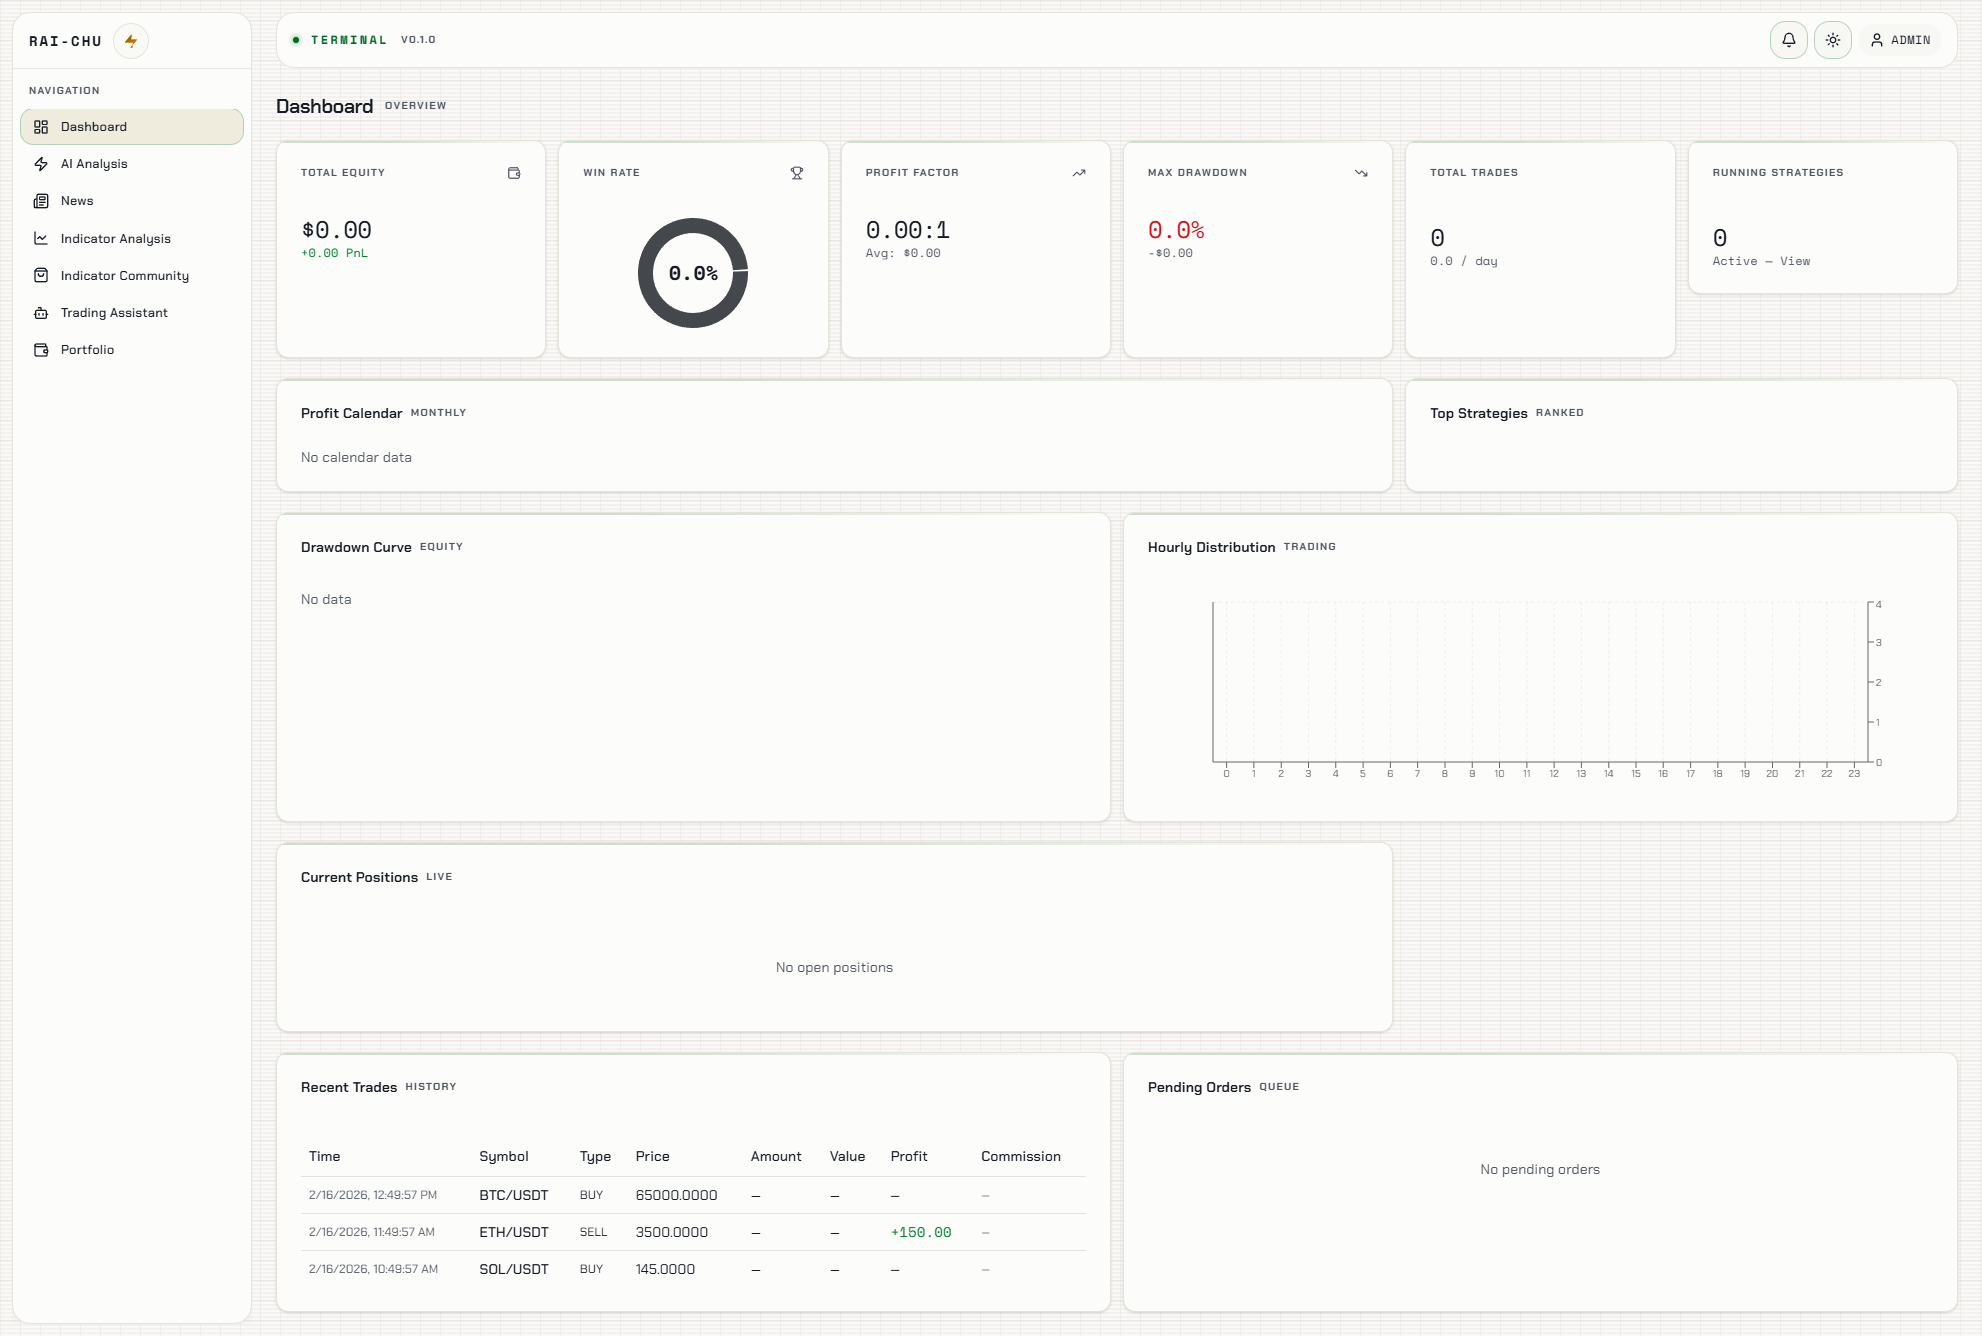Screen dimensions: 1982x1336
Task: Click the Win Rate donut chart
Action: (x=693, y=271)
